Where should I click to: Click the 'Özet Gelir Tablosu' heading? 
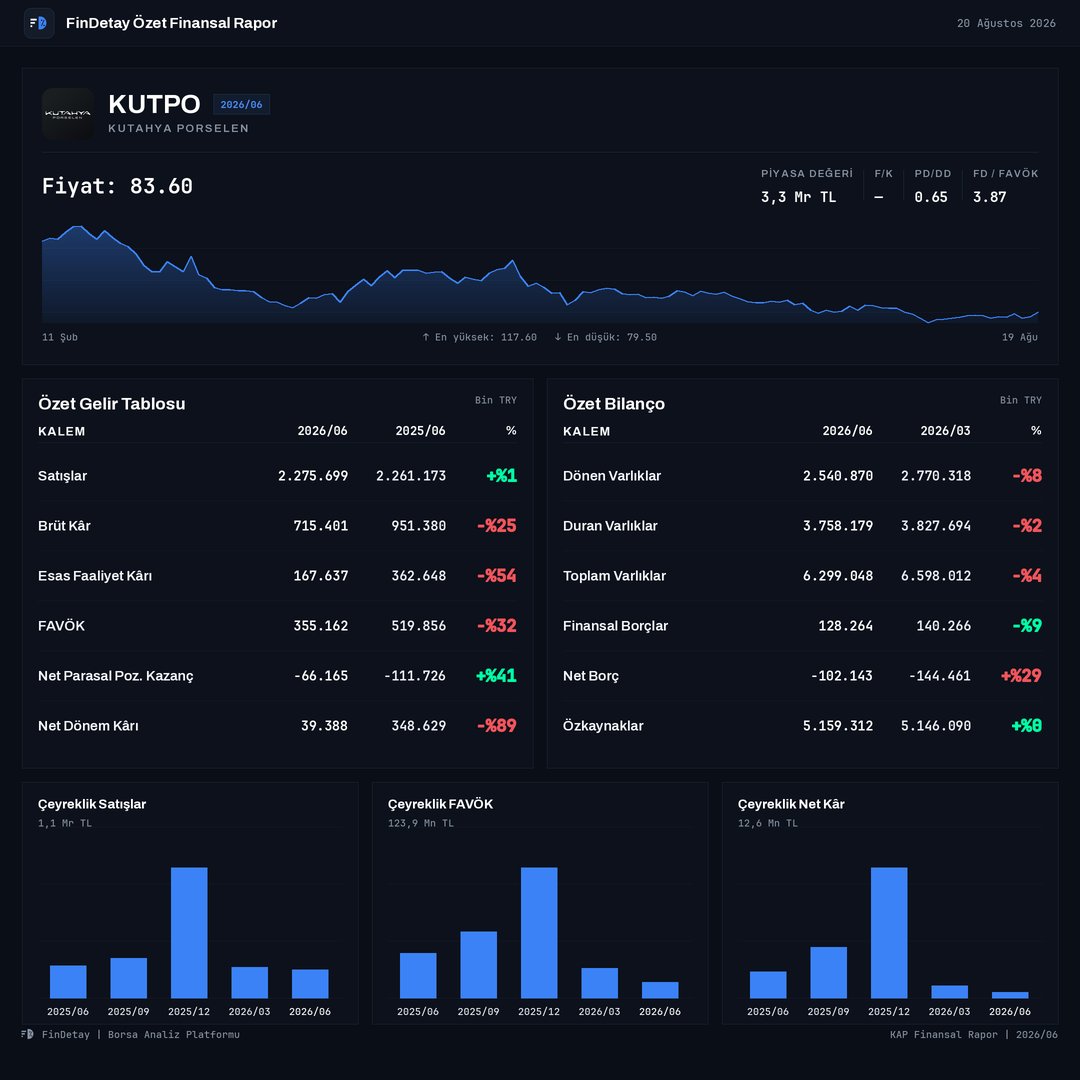(x=112, y=404)
